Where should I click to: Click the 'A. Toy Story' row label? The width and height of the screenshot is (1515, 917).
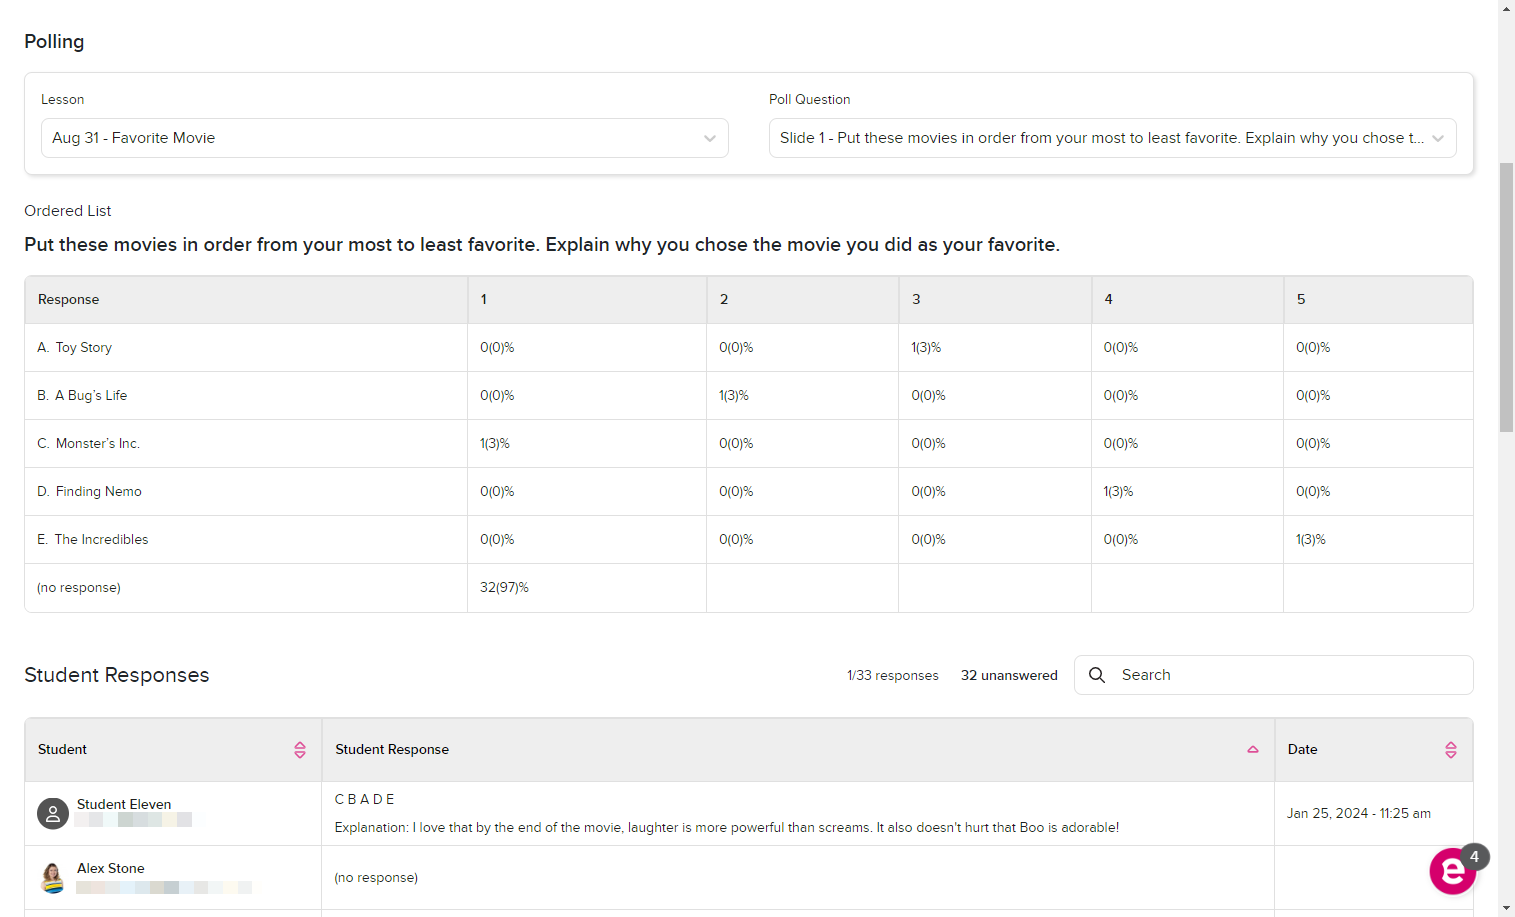click(x=75, y=348)
